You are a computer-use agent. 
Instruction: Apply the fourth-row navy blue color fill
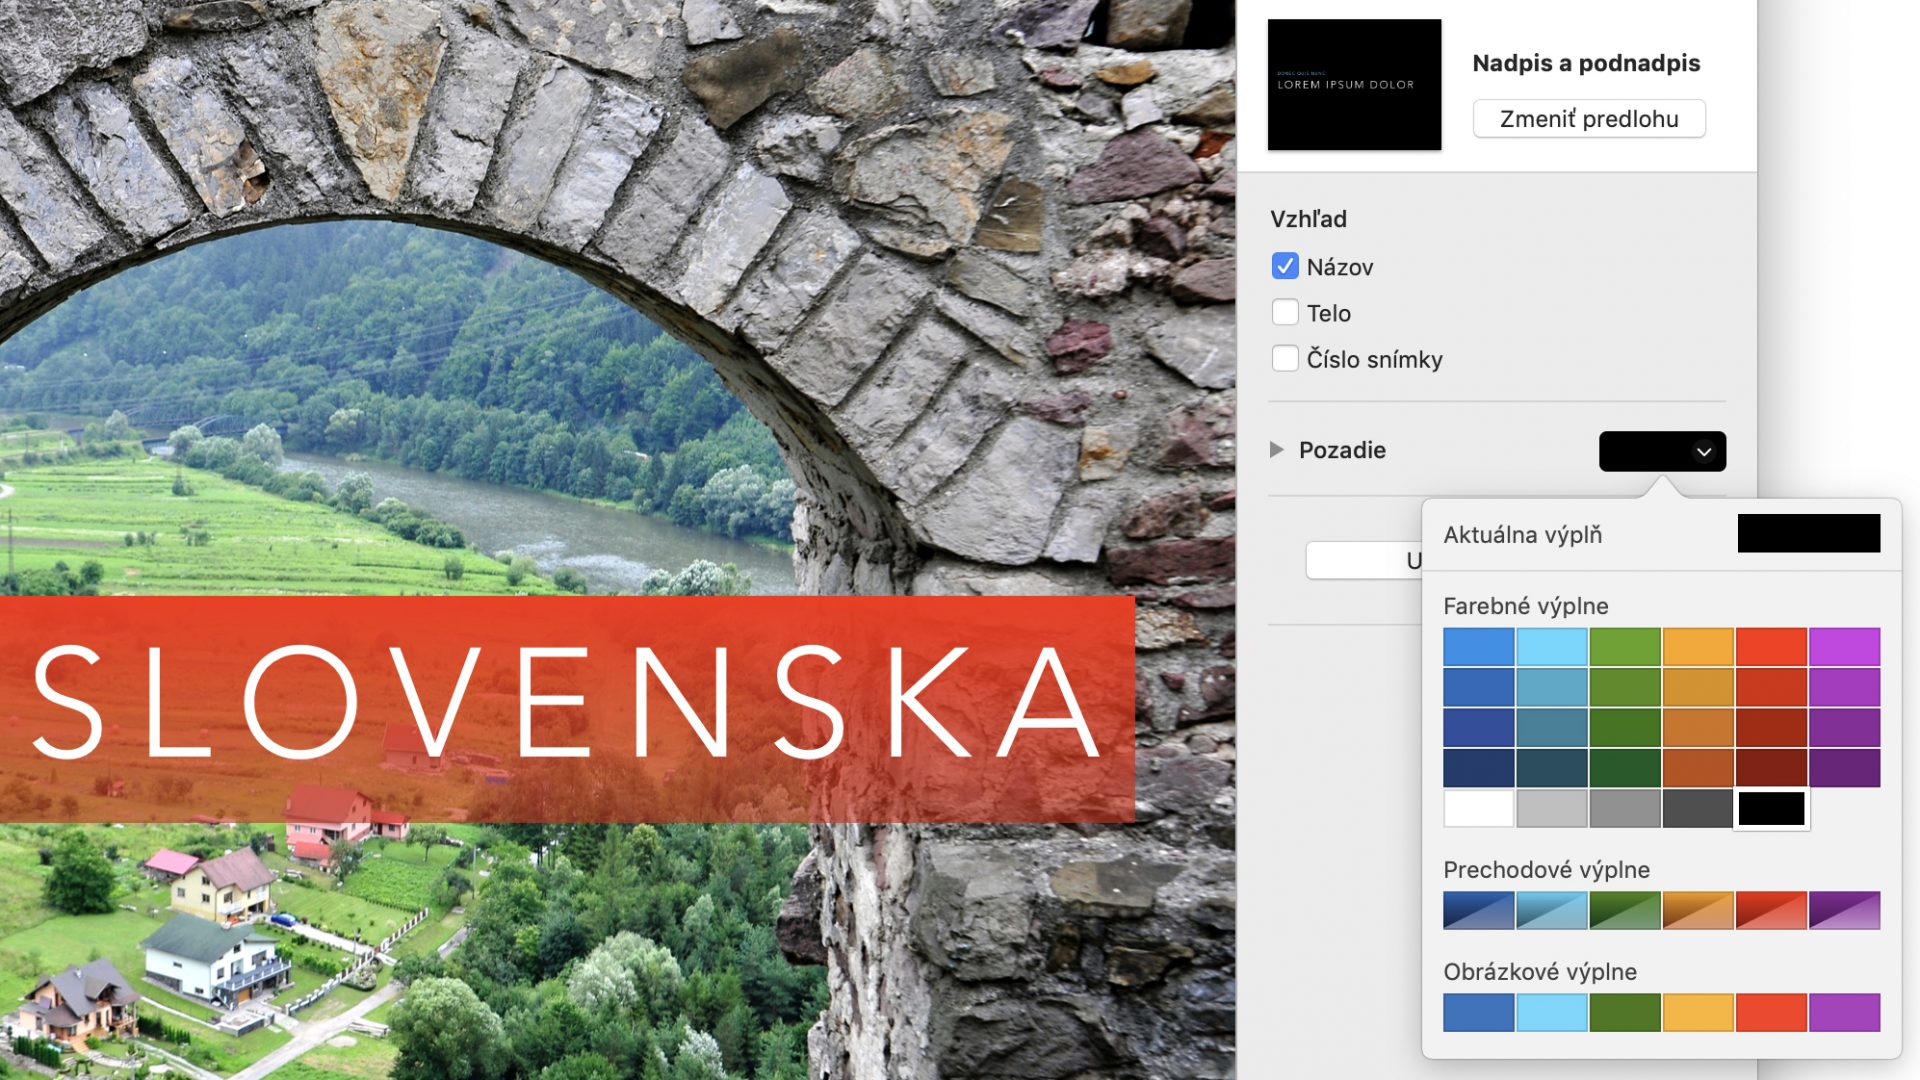coord(1478,768)
